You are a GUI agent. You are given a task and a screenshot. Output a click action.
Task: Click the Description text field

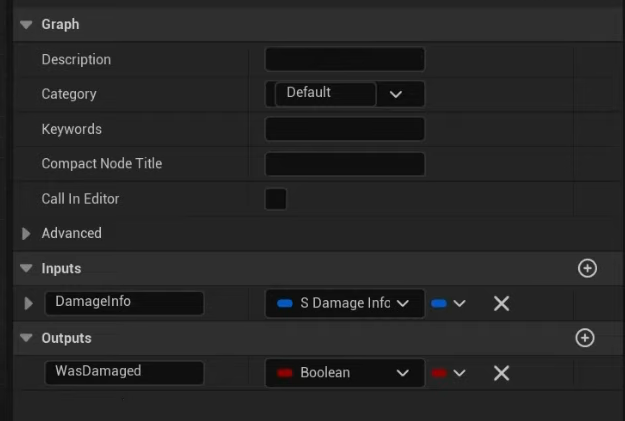[345, 60]
